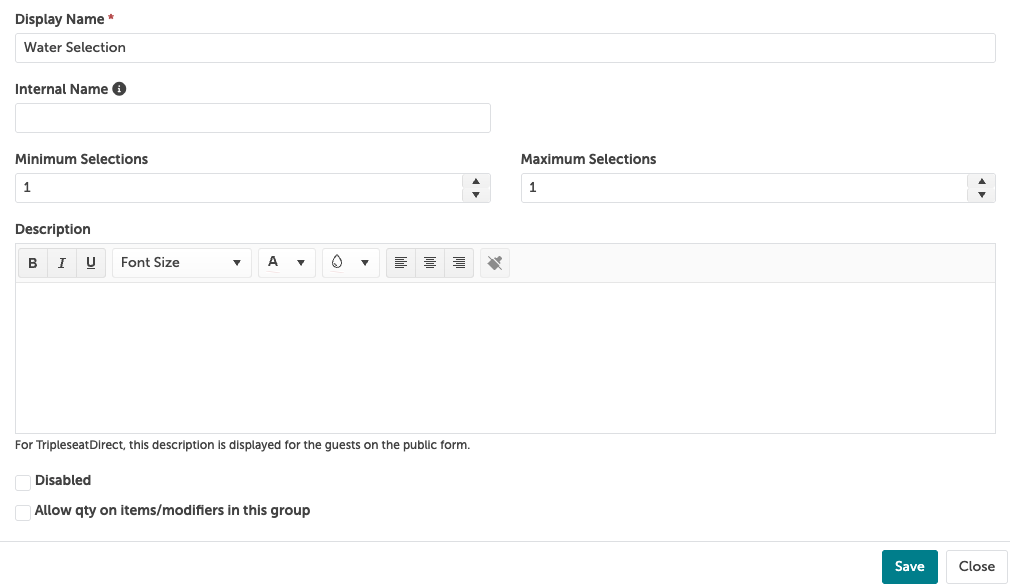Check the Disabled checkbox
Viewport: 1010px width, 588px height.
[23, 482]
